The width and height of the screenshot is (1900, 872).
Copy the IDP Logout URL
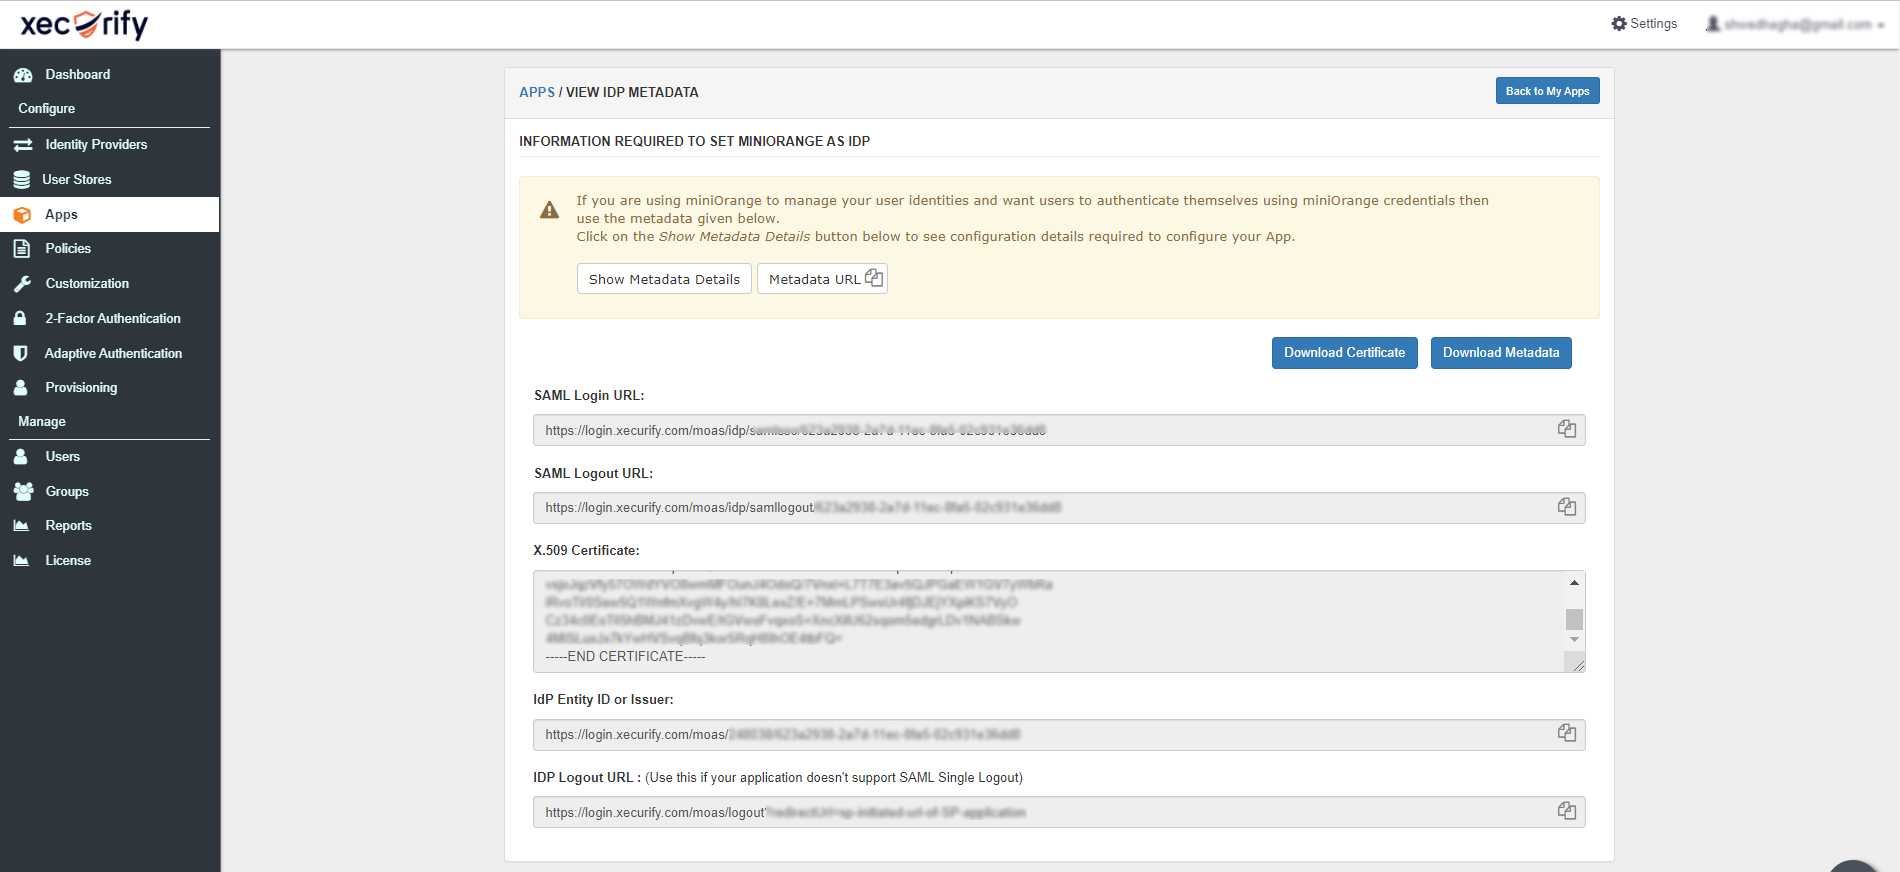pos(1567,811)
